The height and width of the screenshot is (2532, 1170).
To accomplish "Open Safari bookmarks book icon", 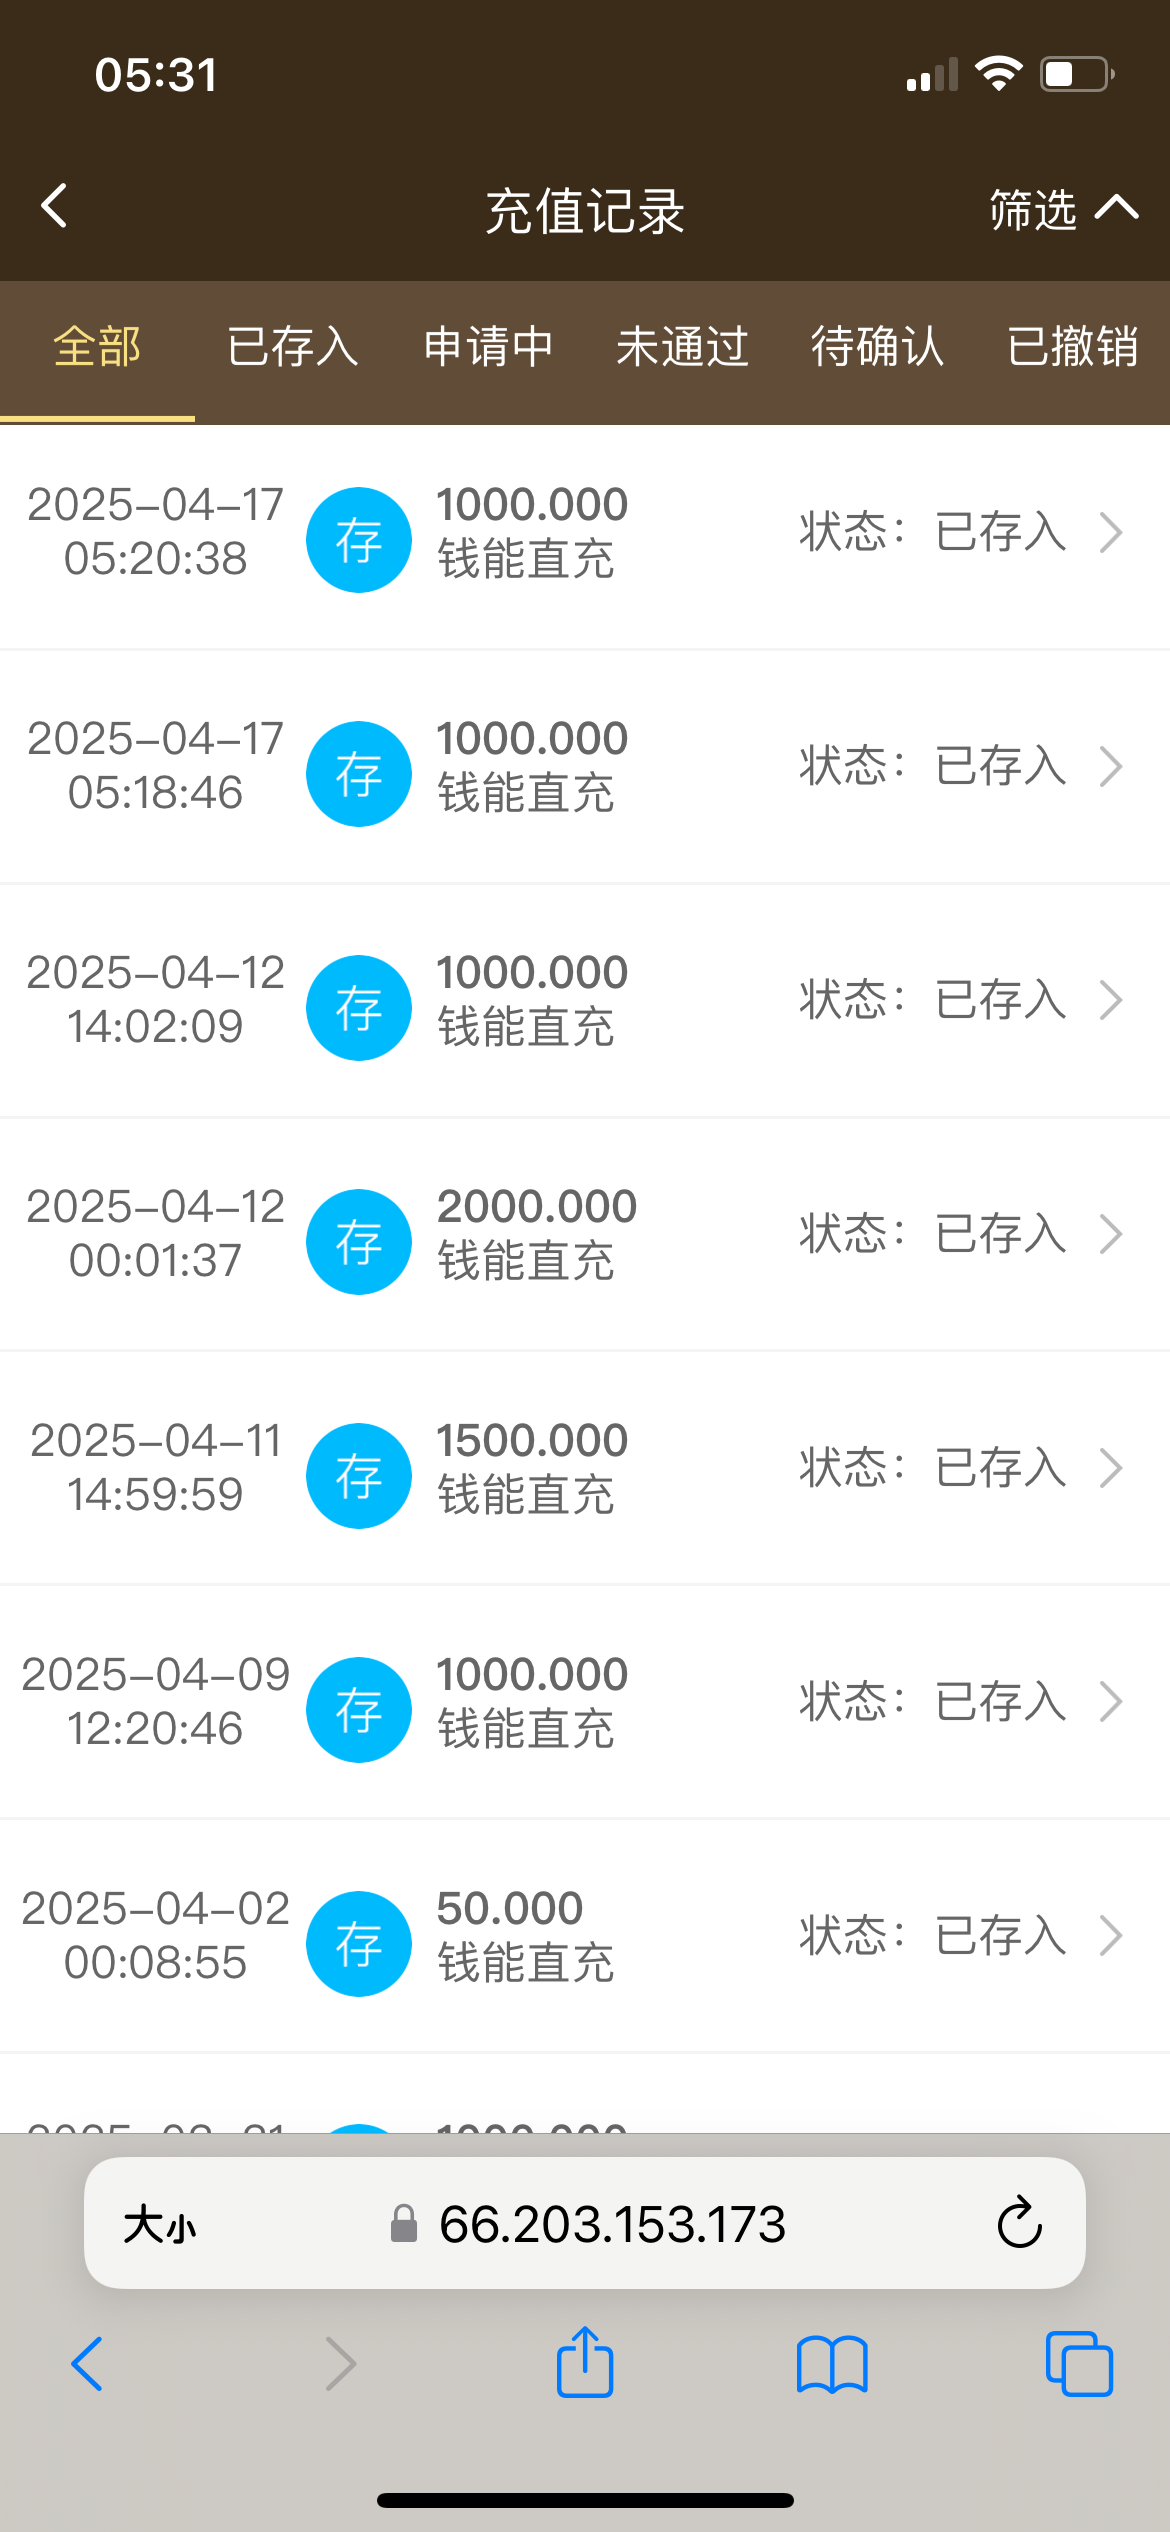I will 832,2364.
